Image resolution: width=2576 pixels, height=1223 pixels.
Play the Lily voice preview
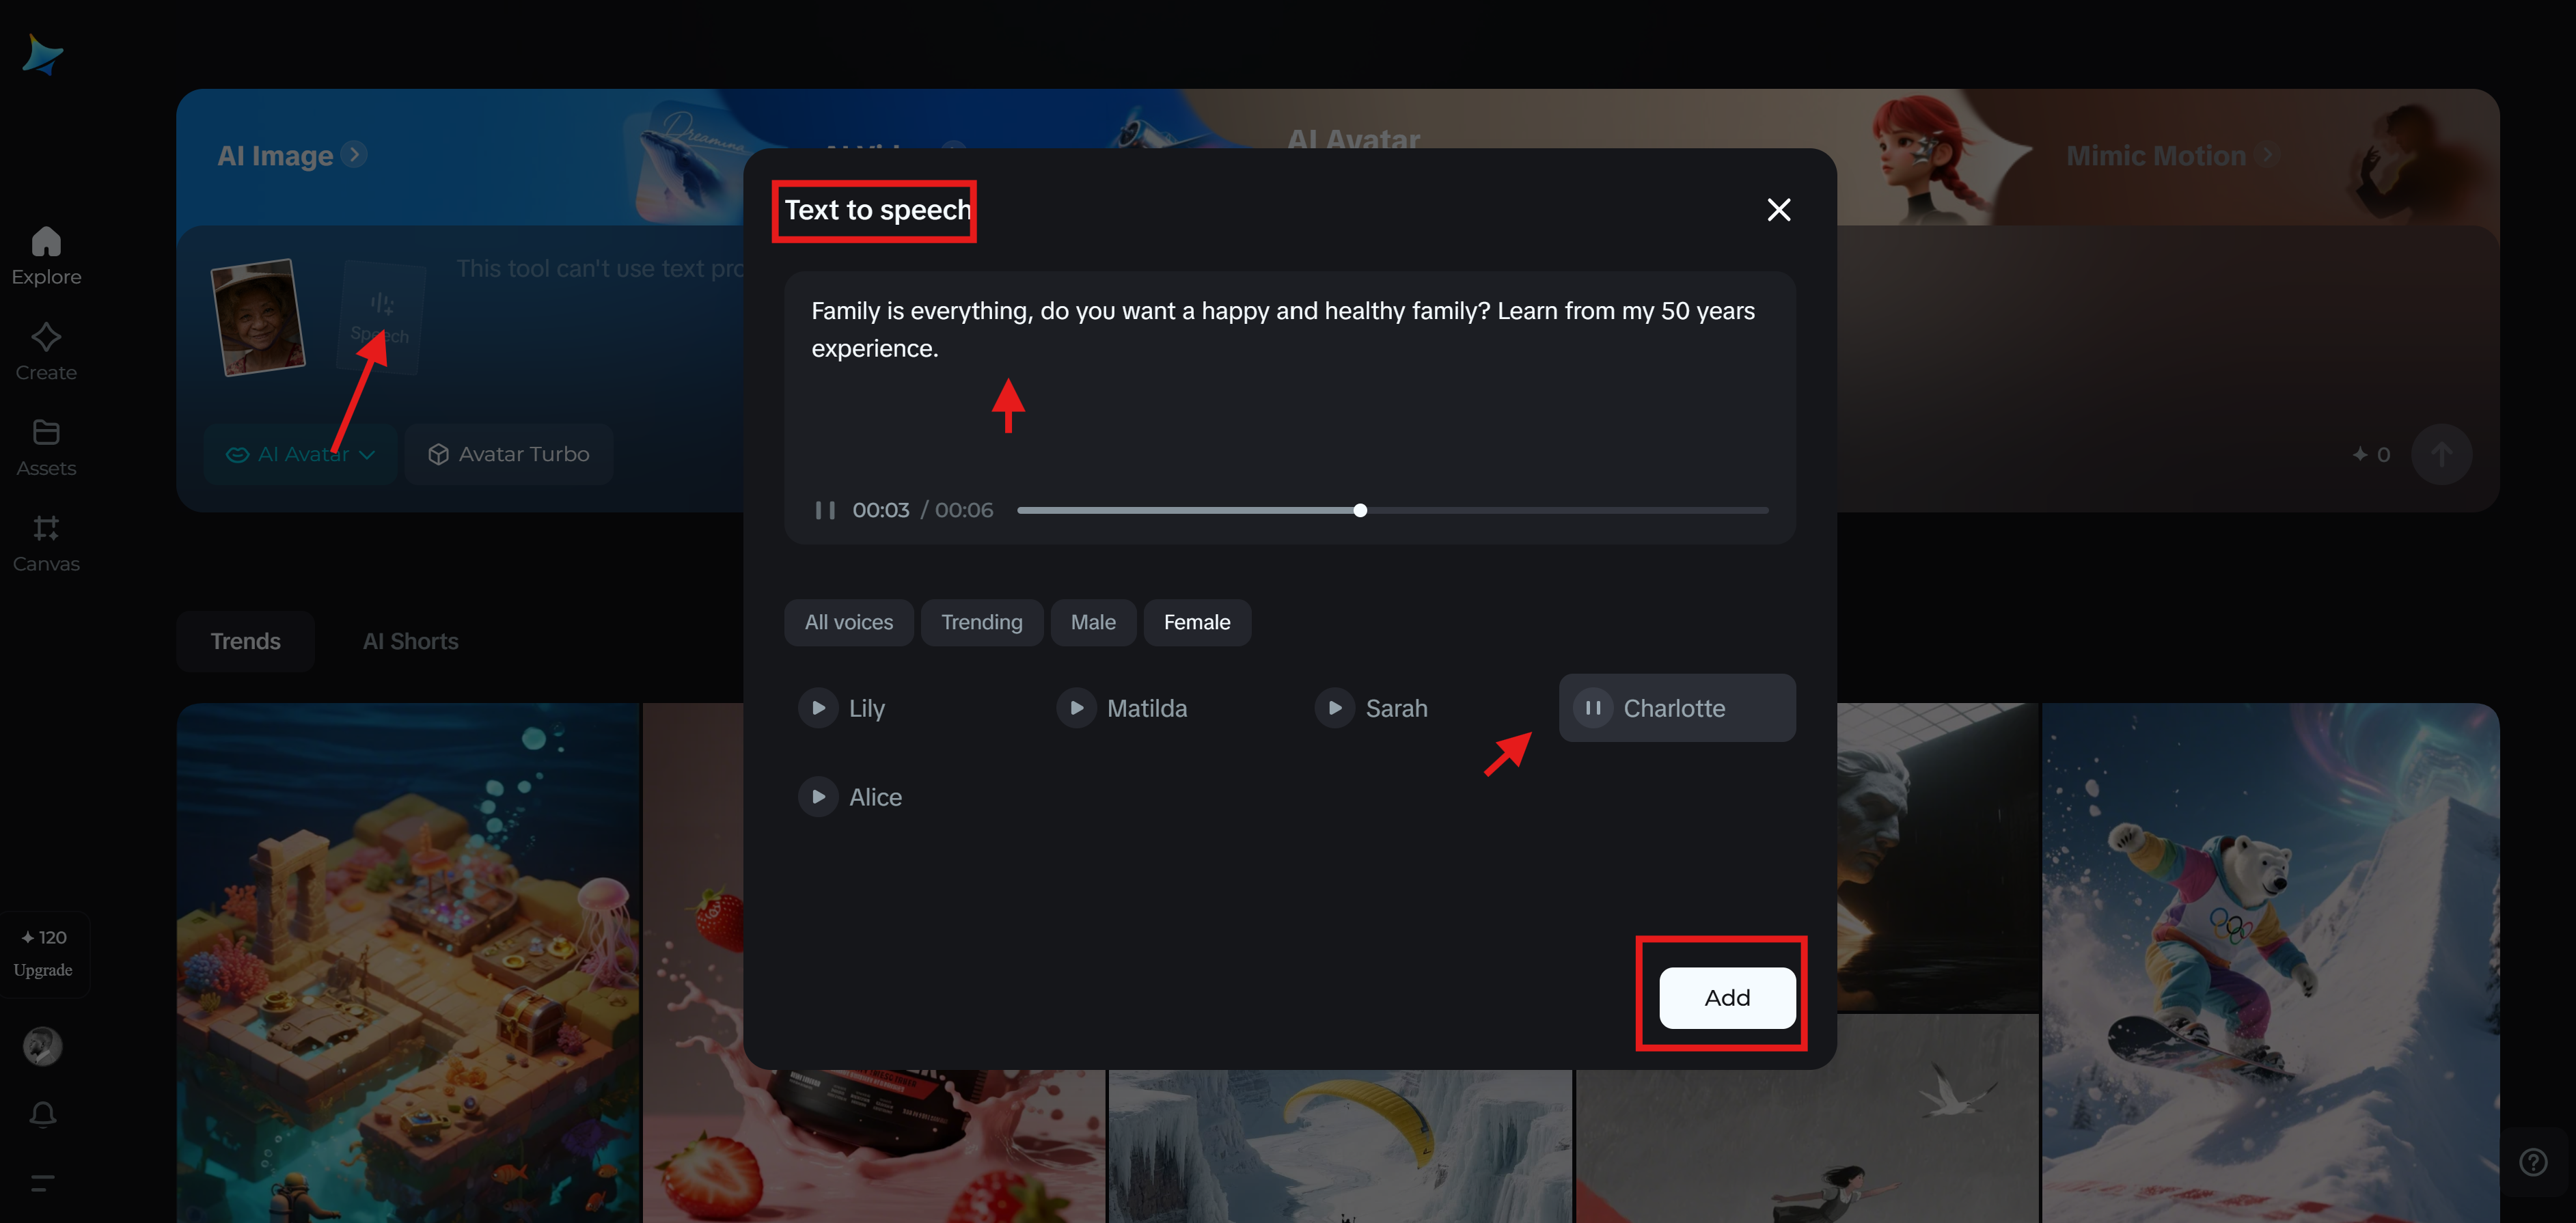818,708
